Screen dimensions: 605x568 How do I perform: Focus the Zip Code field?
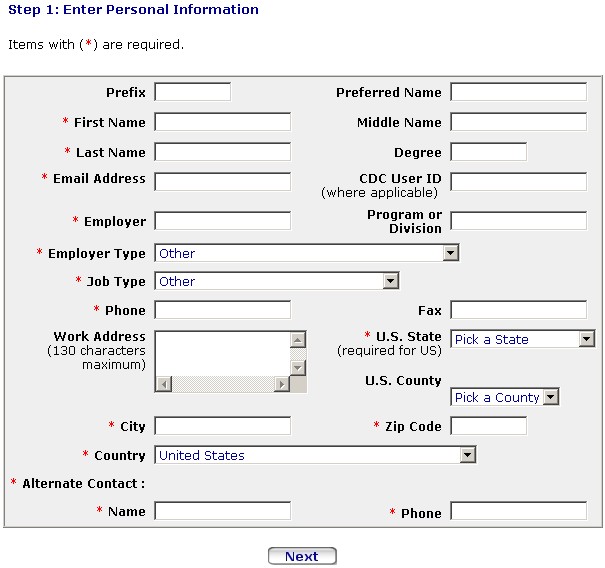click(x=488, y=426)
